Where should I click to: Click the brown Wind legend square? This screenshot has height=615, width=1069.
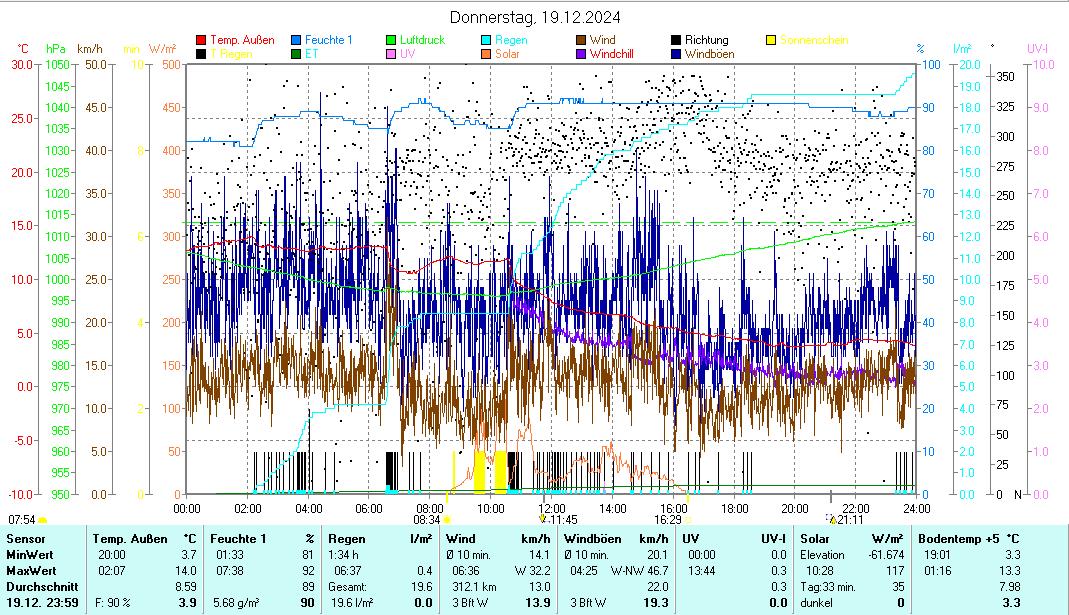pos(581,40)
